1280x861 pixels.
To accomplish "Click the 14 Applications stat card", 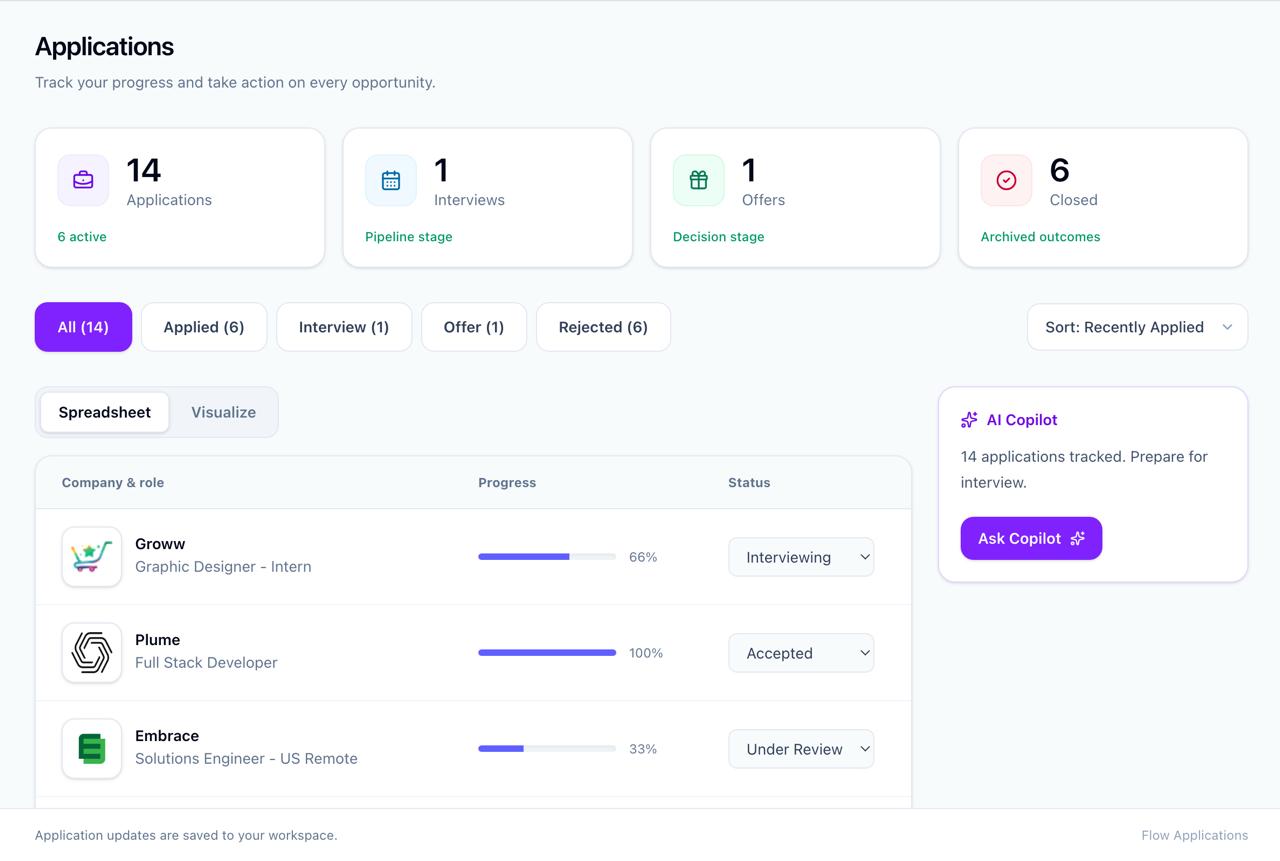I will pyautogui.click(x=180, y=198).
